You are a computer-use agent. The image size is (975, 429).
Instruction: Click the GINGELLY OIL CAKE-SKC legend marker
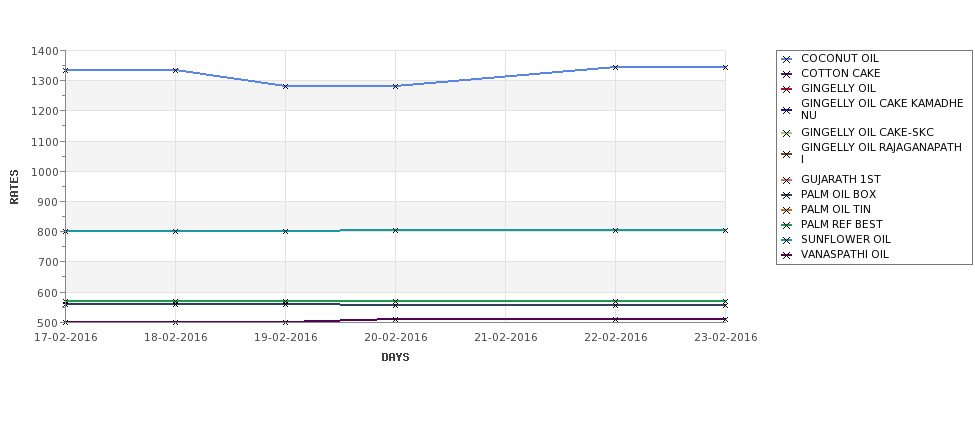787,133
